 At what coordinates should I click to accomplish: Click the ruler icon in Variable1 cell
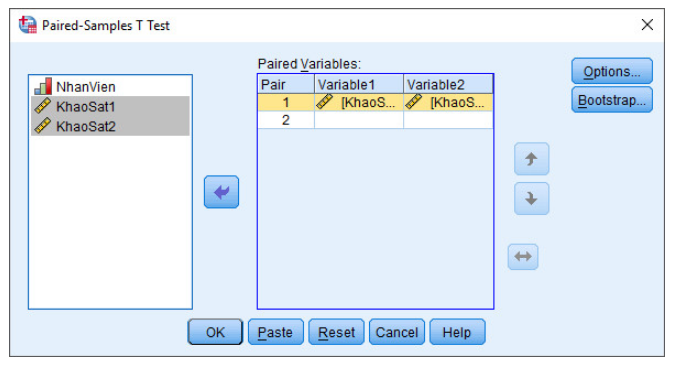click(x=324, y=102)
